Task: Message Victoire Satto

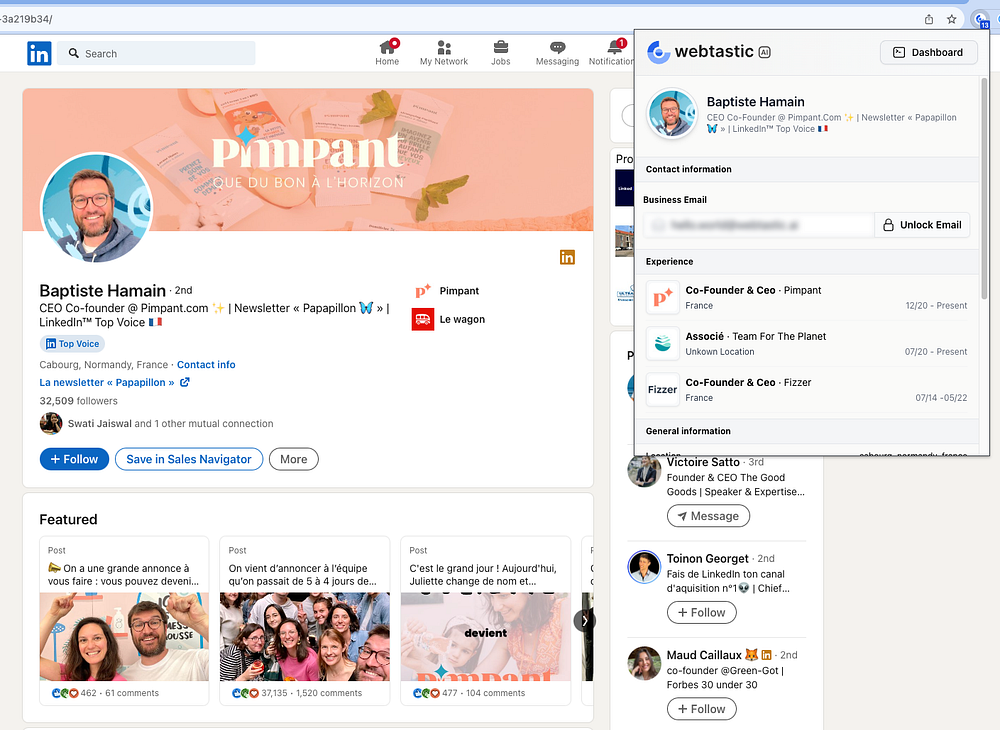Action: pos(708,516)
